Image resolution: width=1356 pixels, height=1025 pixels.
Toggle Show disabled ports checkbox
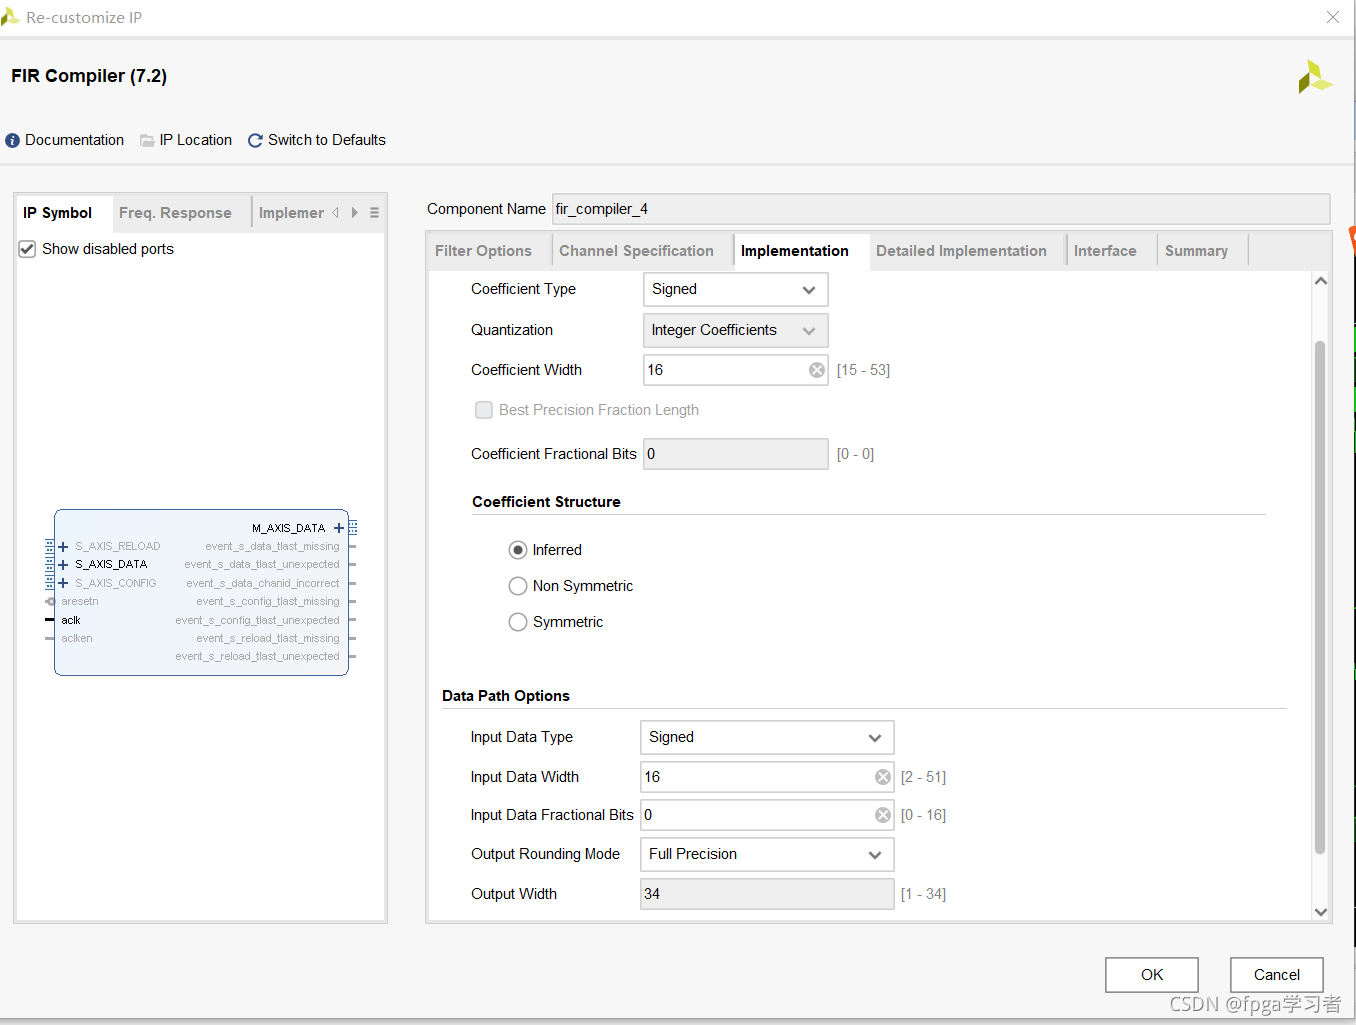coord(27,249)
